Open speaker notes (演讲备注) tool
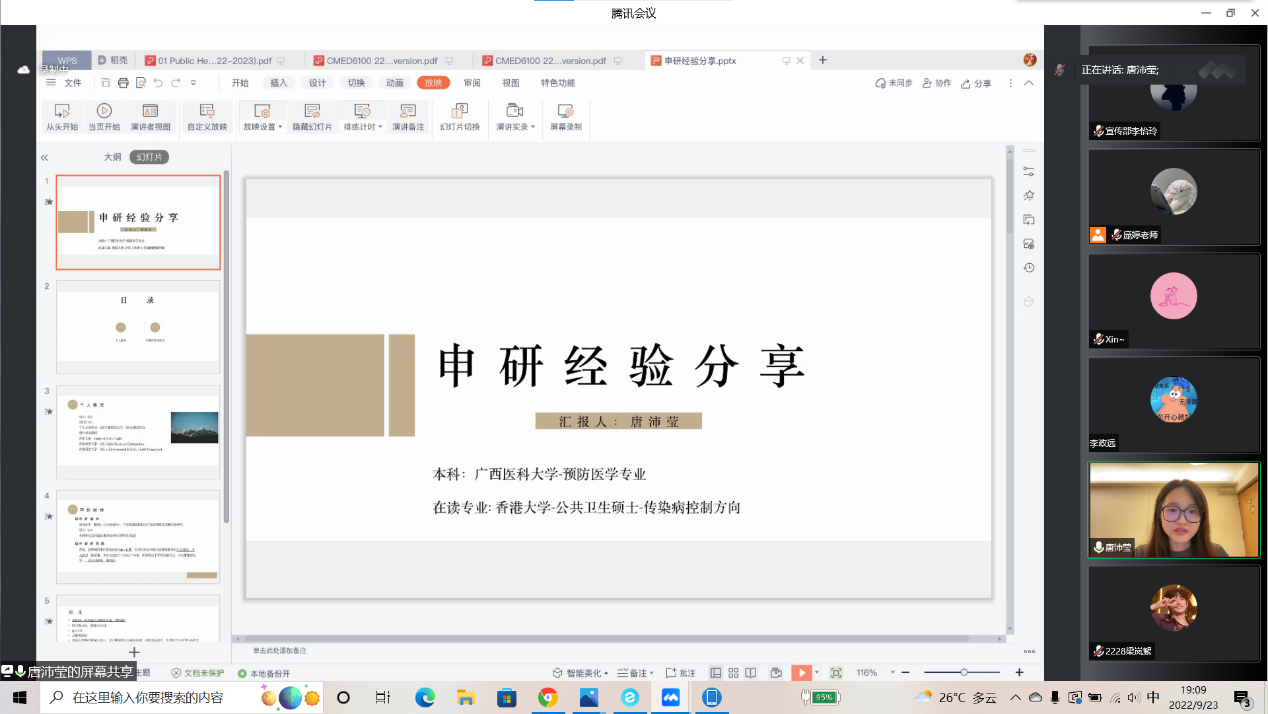 point(408,117)
